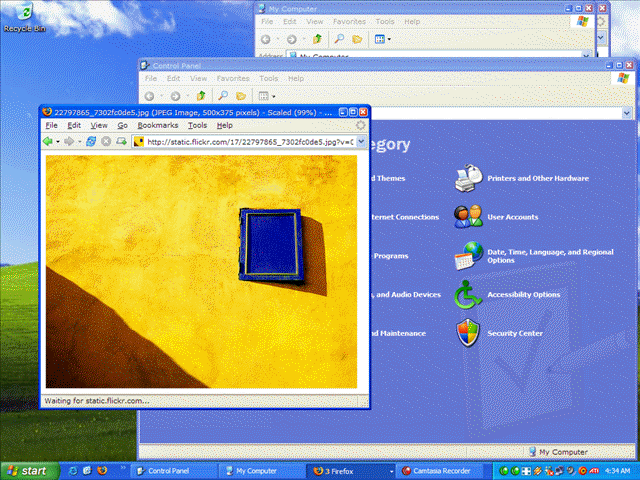Open Accessibility Options wheelchair icon
The height and width of the screenshot is (480, 640).
click(467, 294)
